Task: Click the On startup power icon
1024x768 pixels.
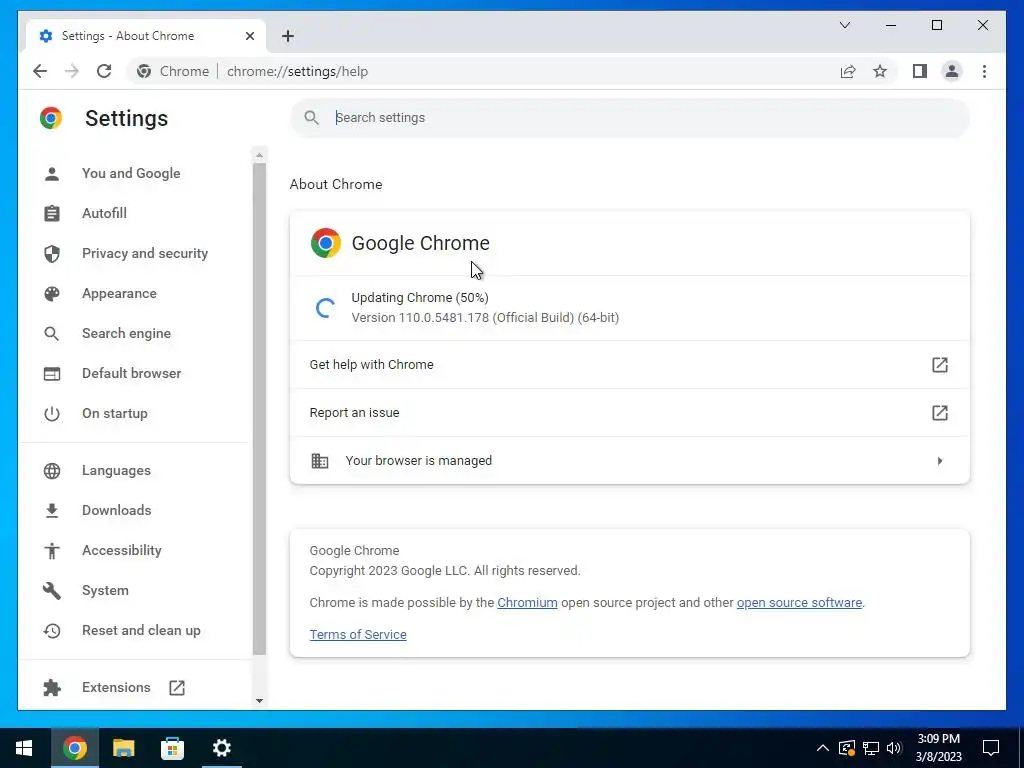Action: coord(52,413)
